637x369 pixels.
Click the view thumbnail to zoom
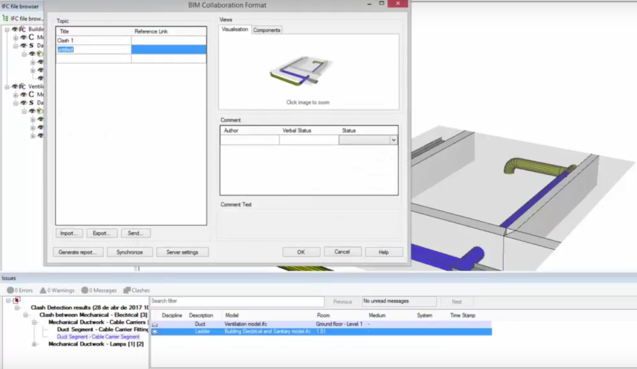click(301, 71)
